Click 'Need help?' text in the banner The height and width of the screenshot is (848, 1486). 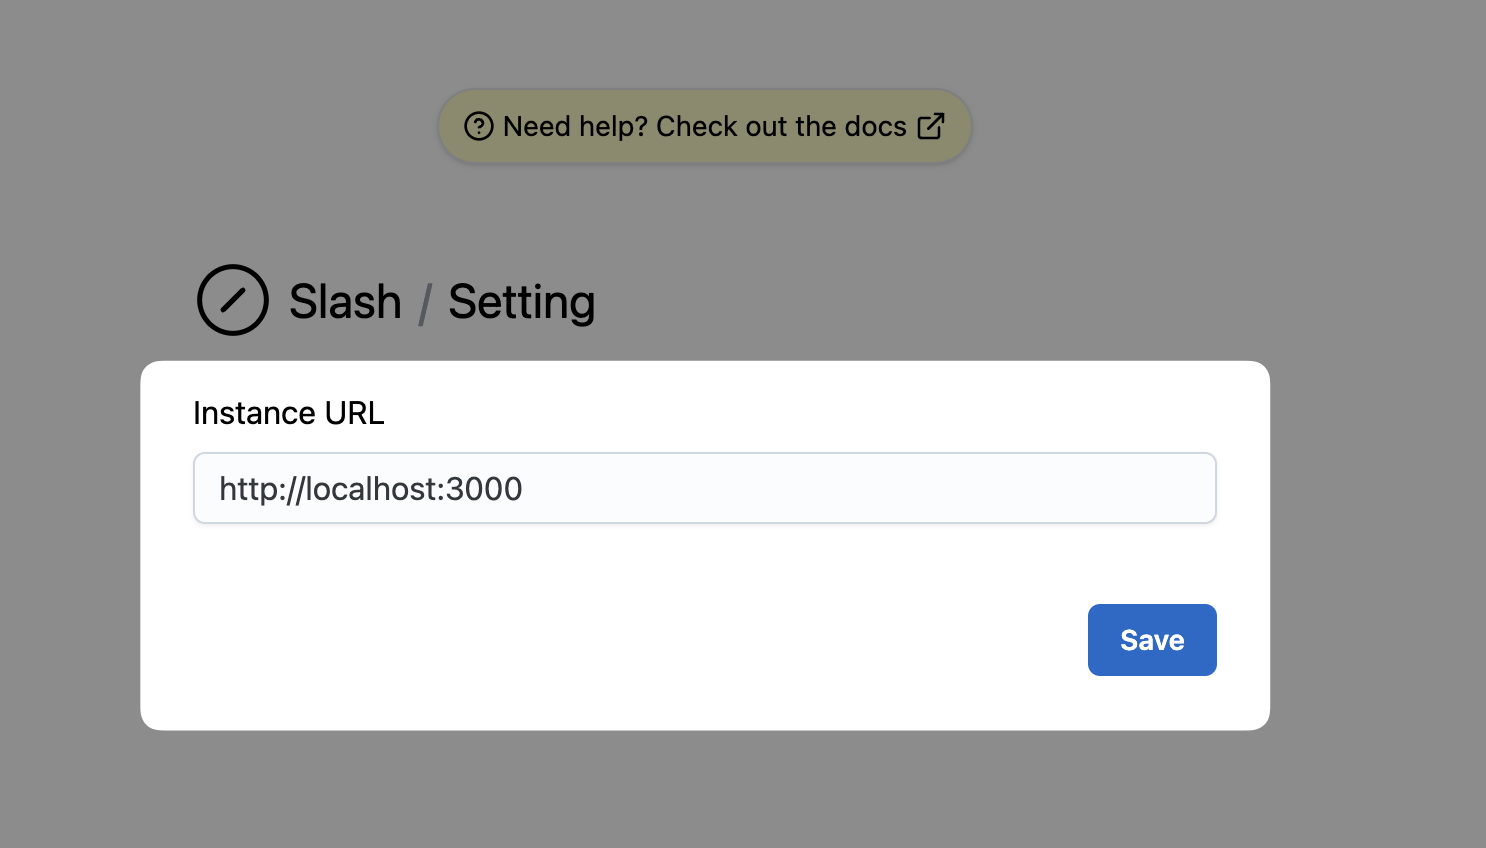coord(575,127)
